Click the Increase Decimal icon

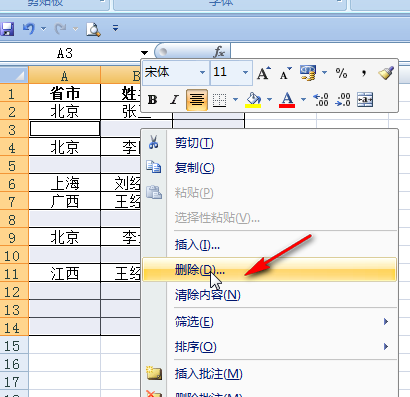321,100
